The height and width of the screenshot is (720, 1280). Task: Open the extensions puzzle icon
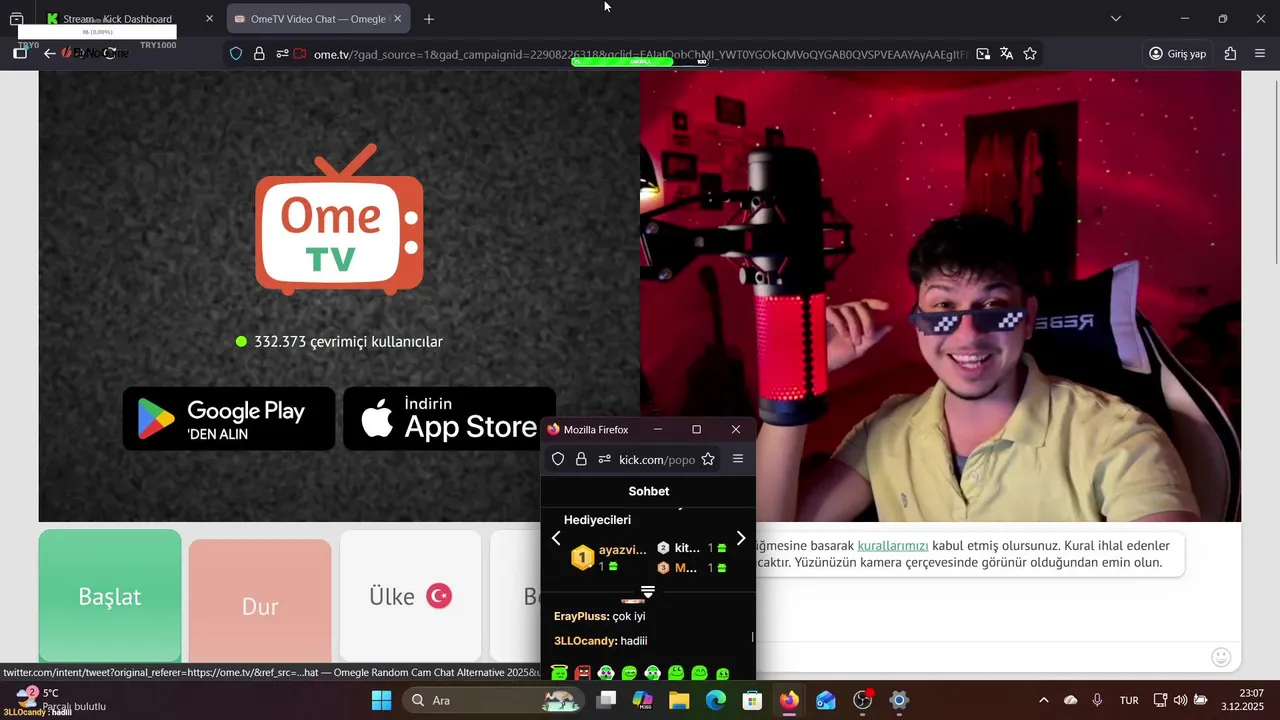[x=1230, y=54]
